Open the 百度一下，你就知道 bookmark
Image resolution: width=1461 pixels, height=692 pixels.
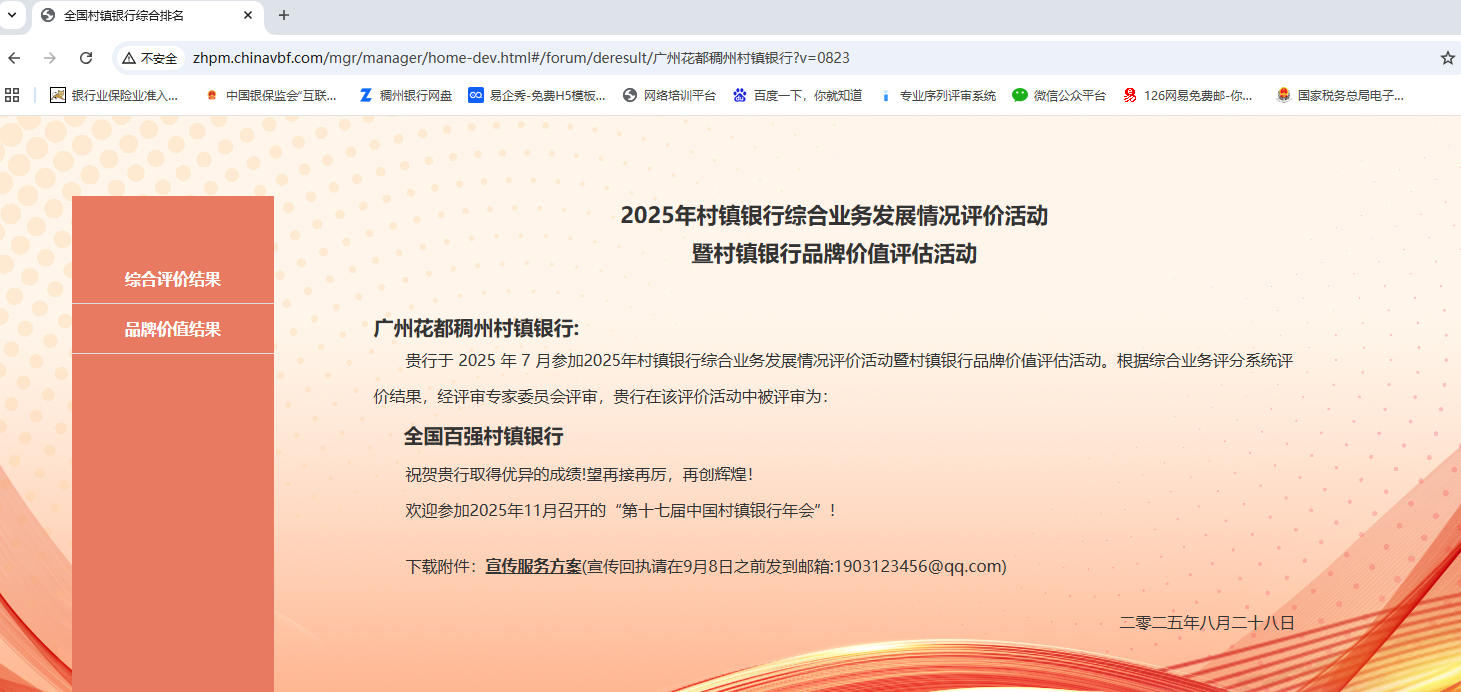pyautogui.click(x=797, y=96)
